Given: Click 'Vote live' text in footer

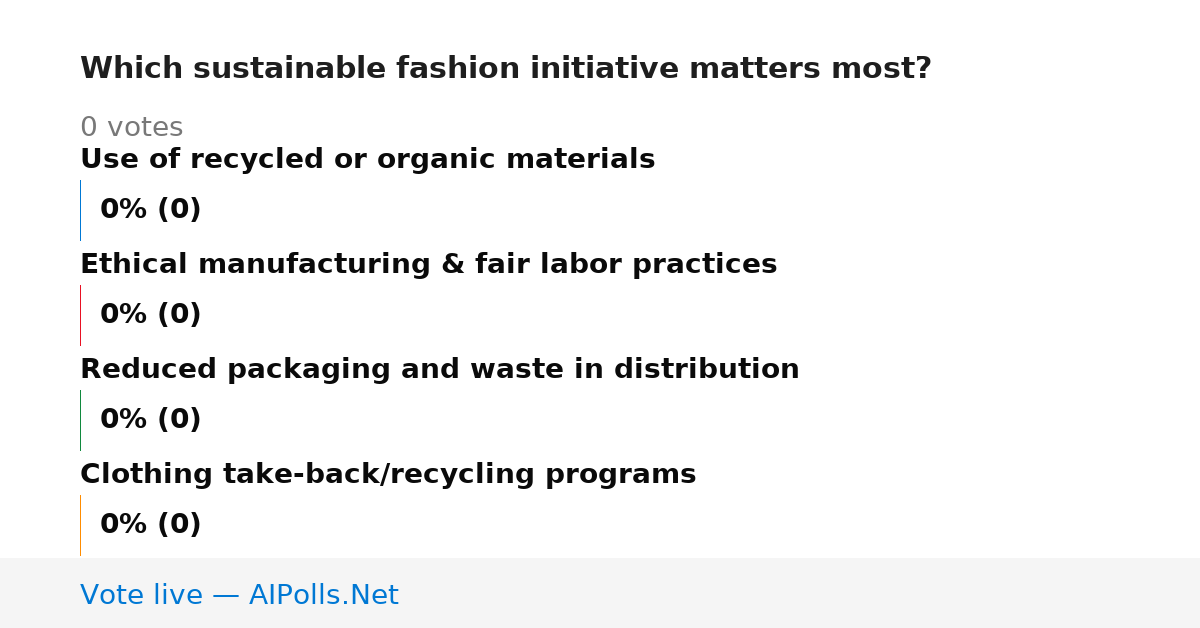Looking at the screenshot, I should point(141,595).
